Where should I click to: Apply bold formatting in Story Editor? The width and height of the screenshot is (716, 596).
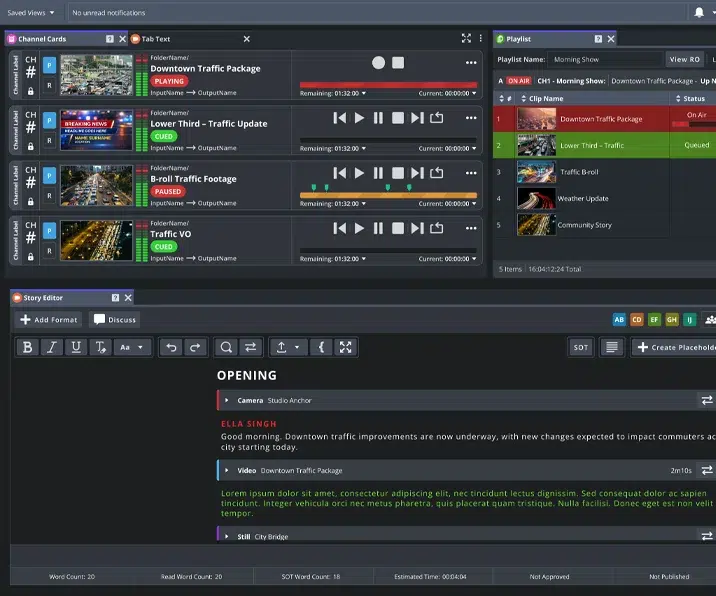coord(28,347)
